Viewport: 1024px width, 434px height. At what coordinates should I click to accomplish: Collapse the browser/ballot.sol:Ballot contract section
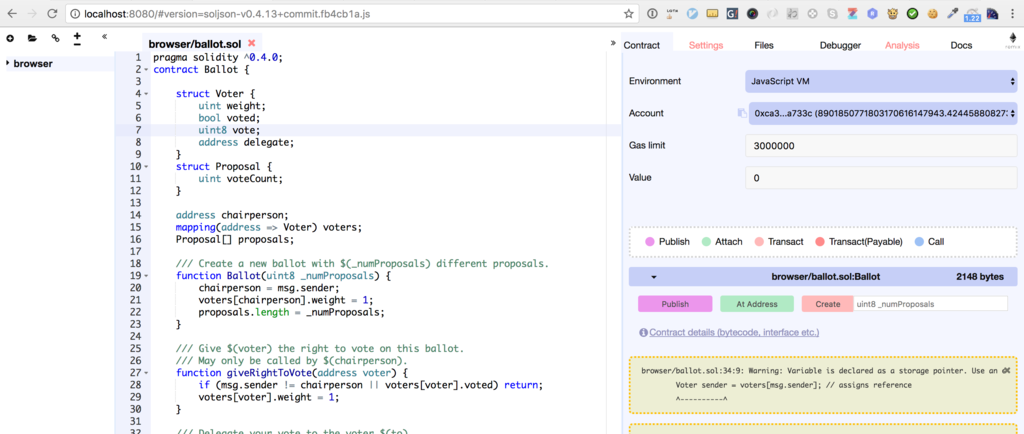[654, 277]
